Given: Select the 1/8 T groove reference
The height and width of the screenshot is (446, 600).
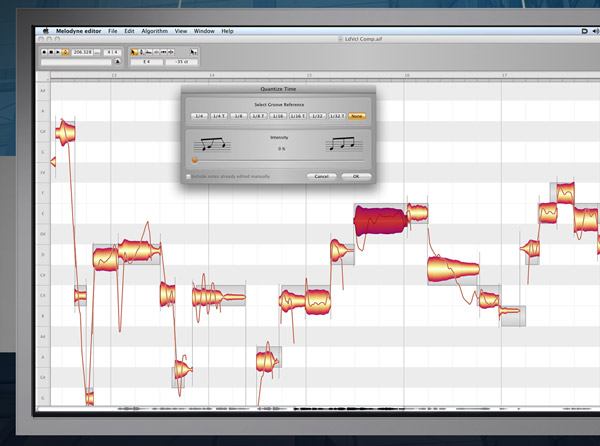Looking at the screenshot, I should (x=258, y=116).
